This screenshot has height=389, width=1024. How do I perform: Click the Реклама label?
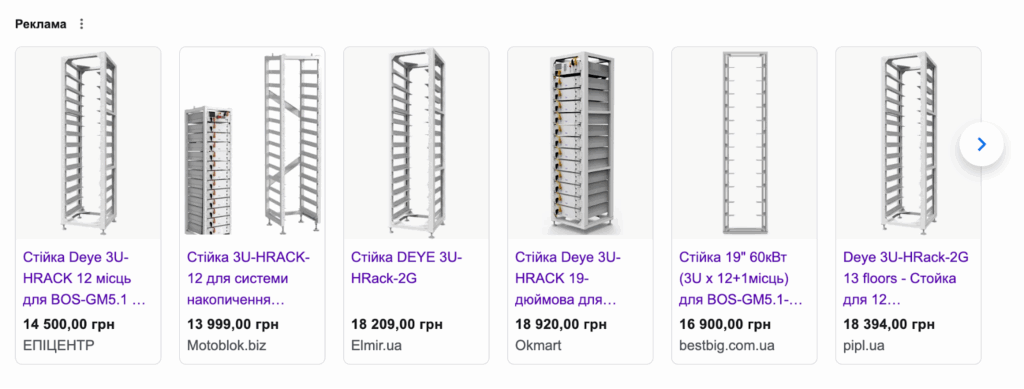pos(40,24)
